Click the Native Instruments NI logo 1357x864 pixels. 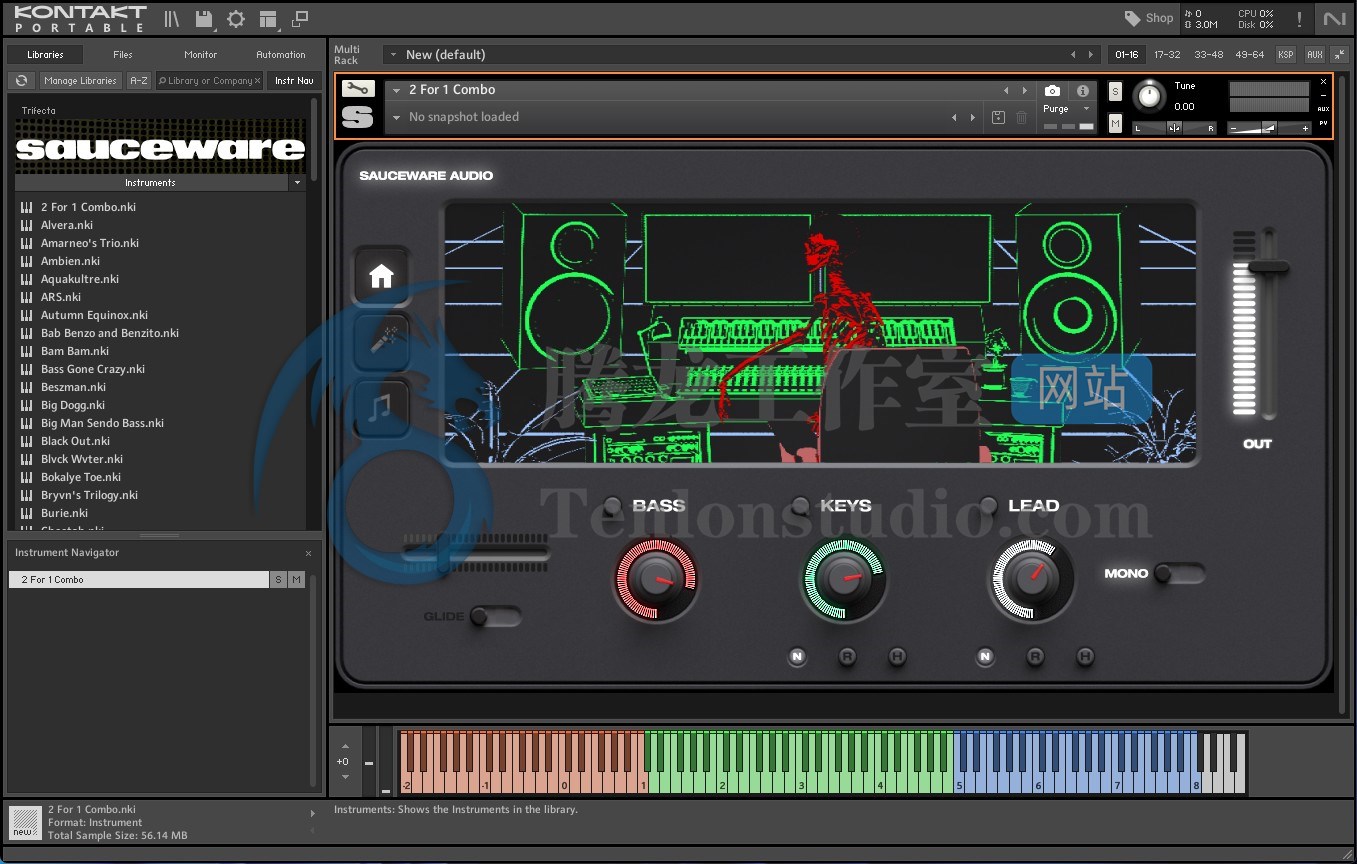pyautogui.click(x=1334, y=19)
